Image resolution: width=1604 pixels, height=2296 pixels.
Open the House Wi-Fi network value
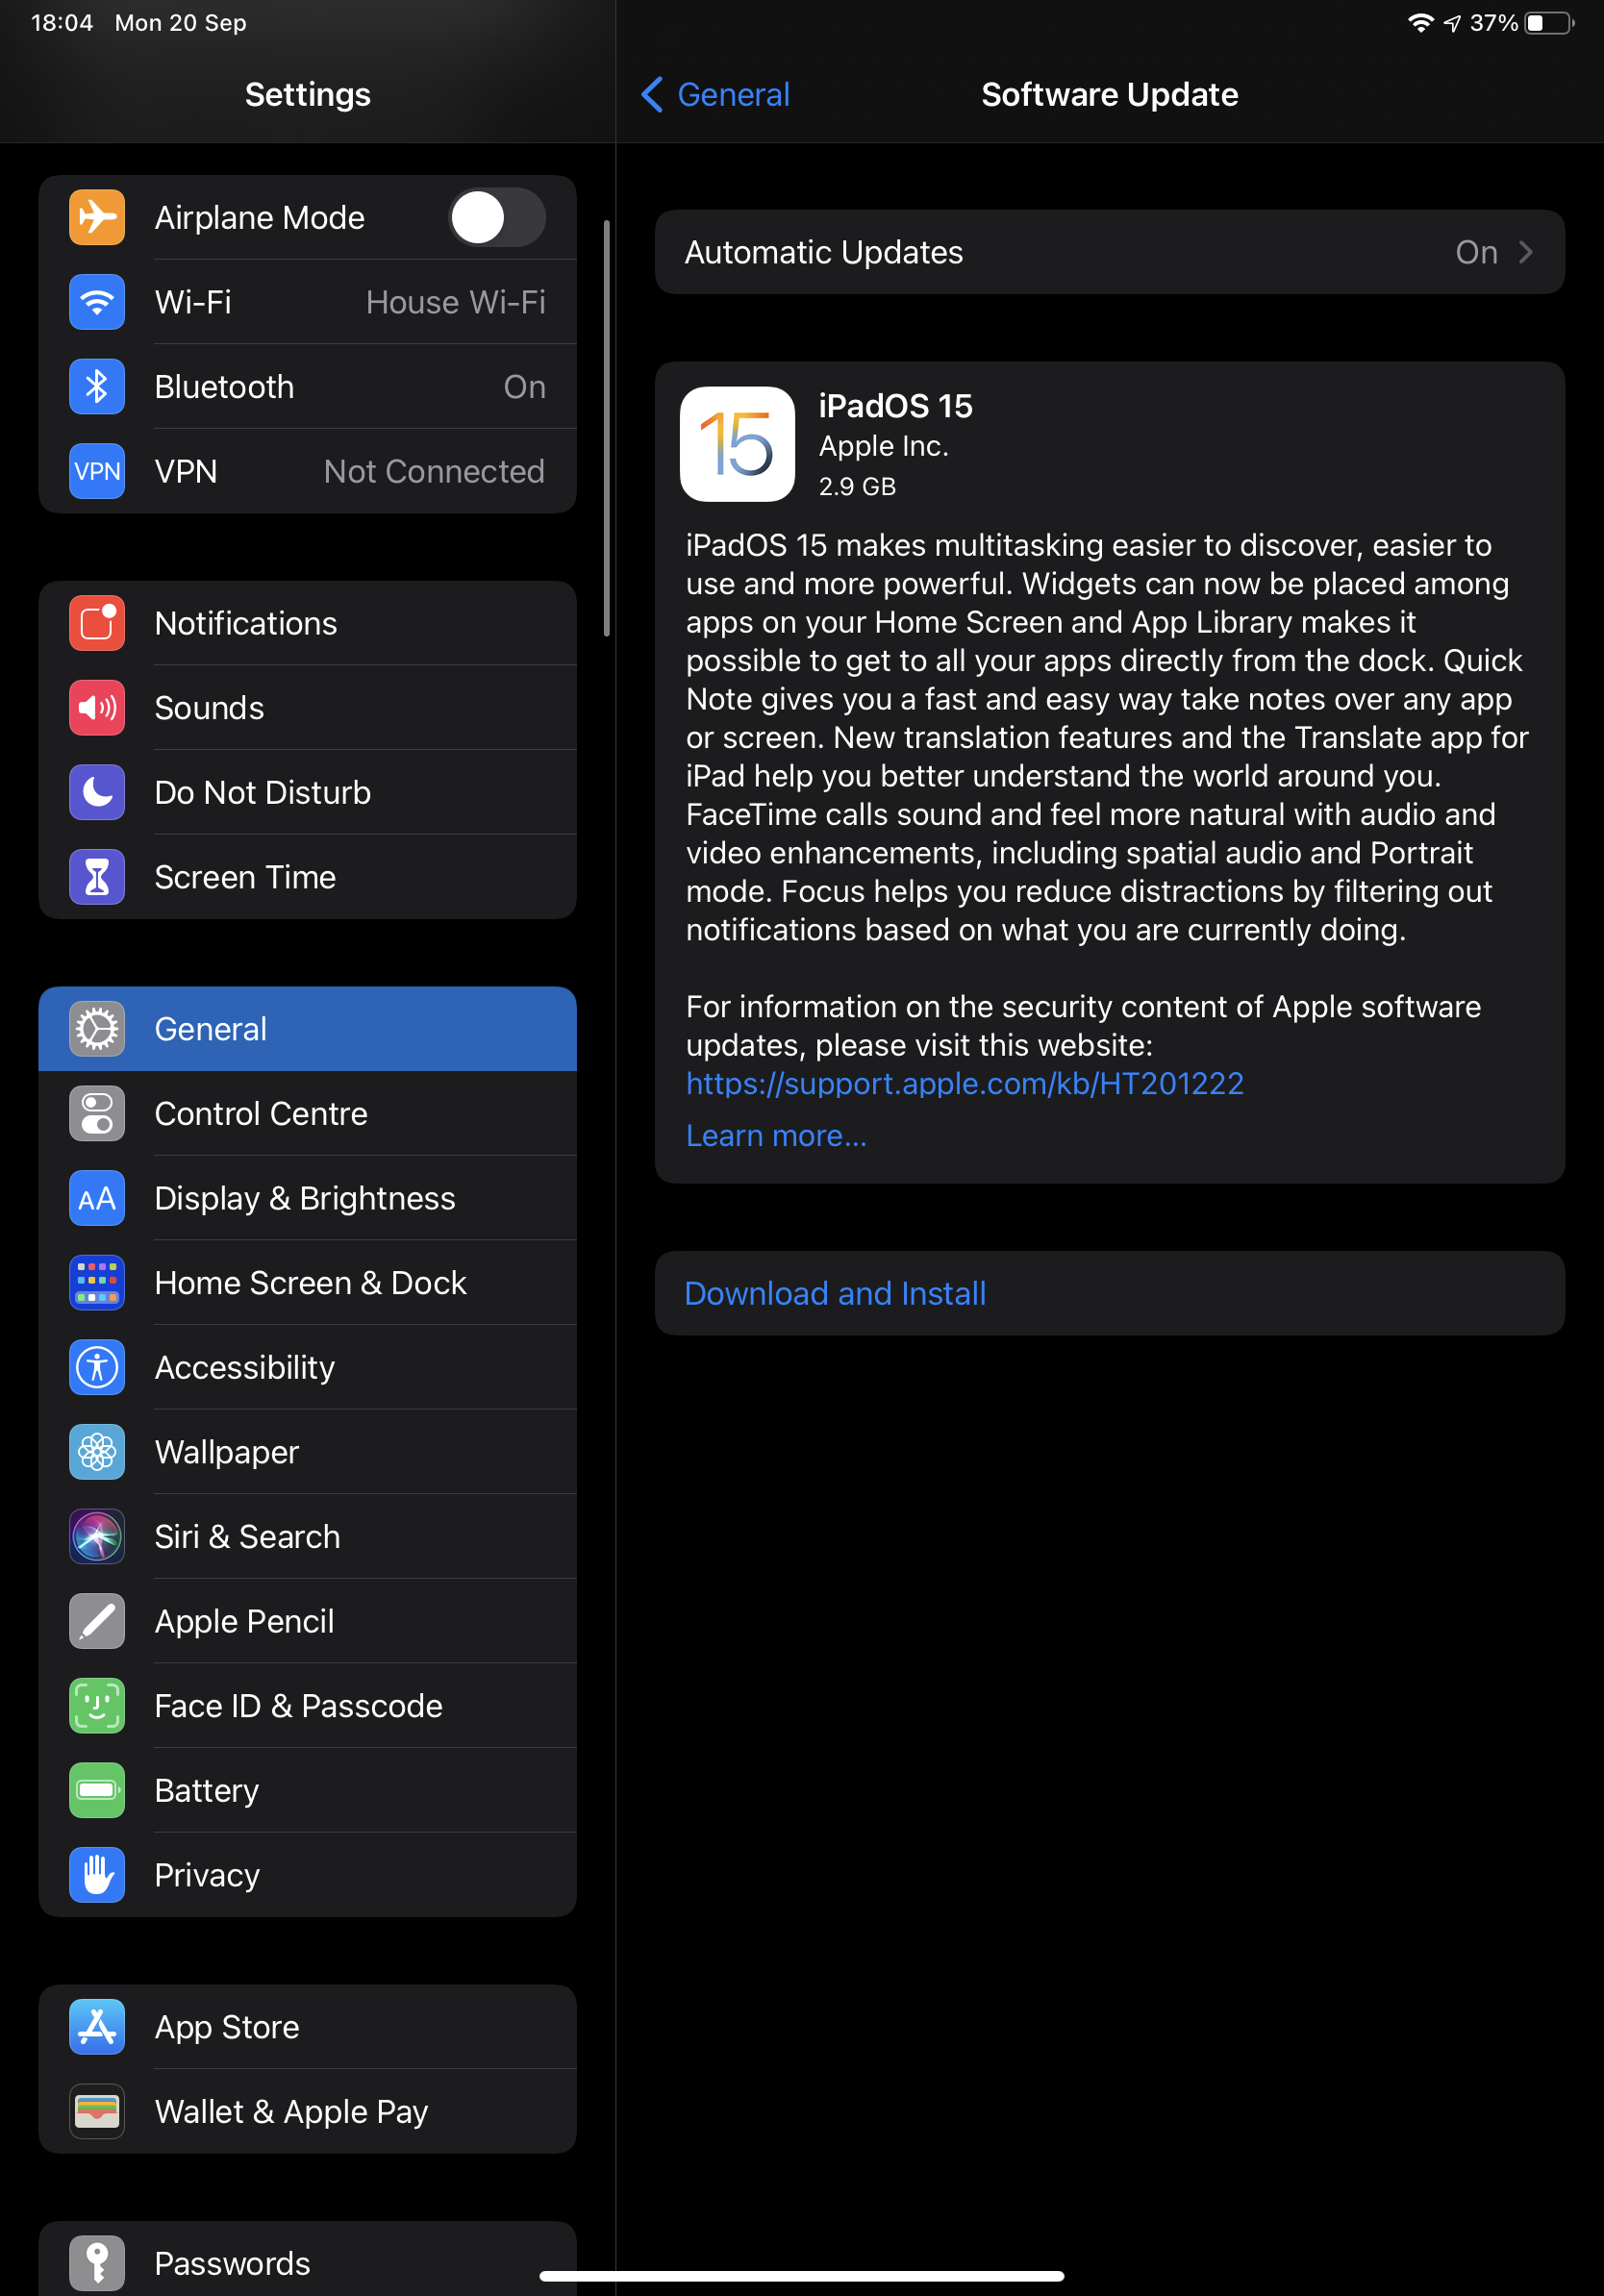[x=455, y=302]
